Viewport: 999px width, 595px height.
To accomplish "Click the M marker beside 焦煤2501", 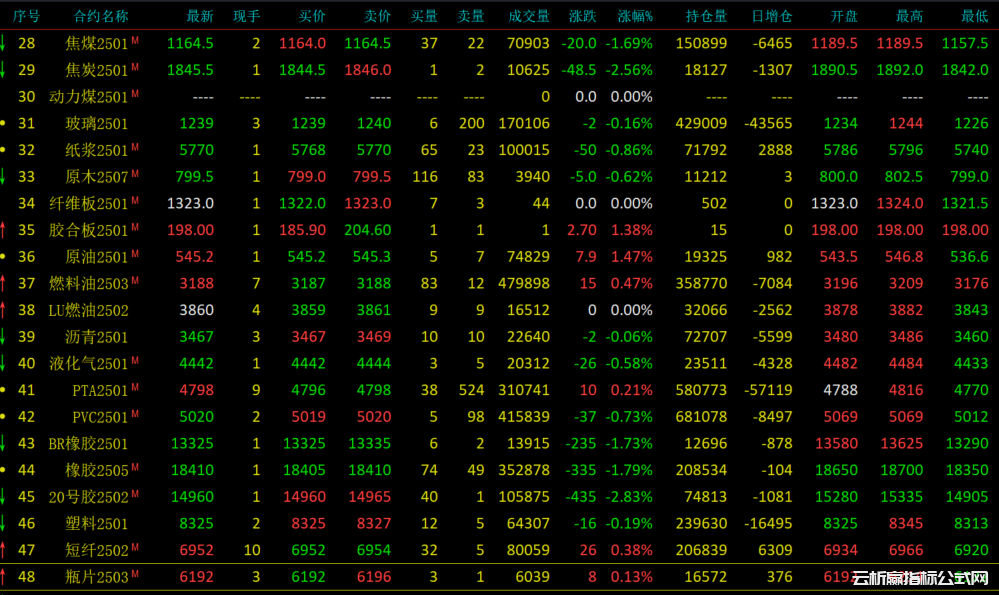I will click(135, 40).
